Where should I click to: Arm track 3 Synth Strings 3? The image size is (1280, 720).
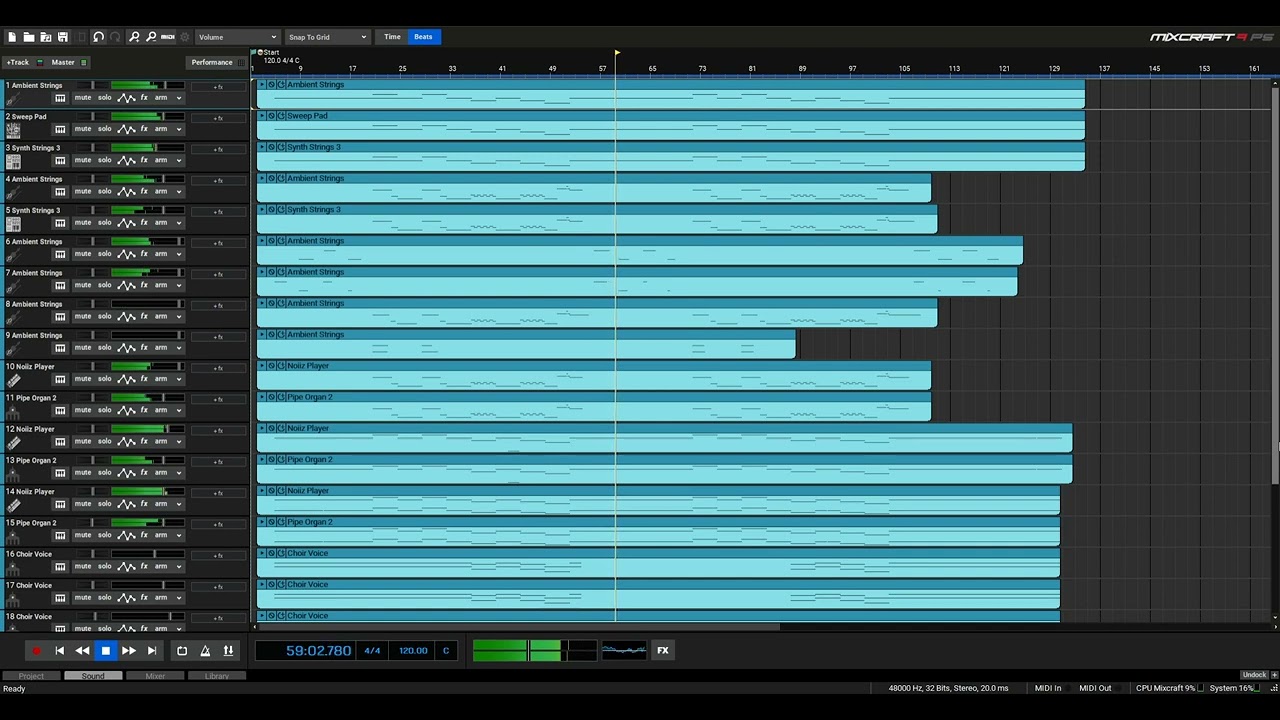161,160
